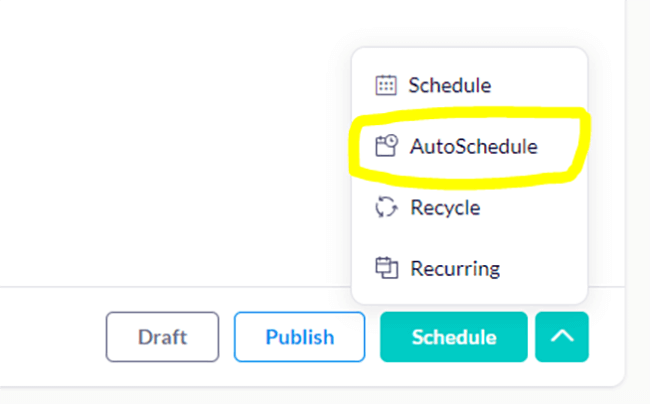The width and height of the screenshot is (650, 404).
Task: Click the Recurring stacked calendar icon
Action: 385,268
